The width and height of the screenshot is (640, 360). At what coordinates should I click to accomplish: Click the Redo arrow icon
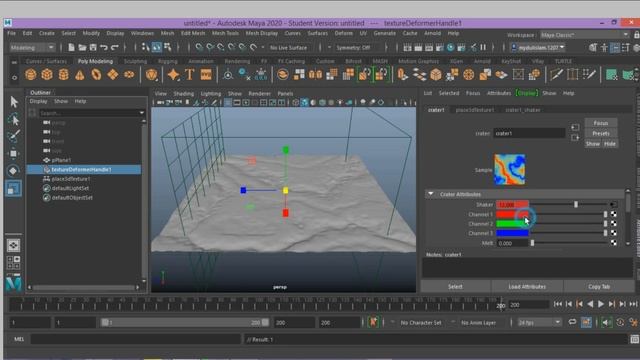[x=115, y=47]
